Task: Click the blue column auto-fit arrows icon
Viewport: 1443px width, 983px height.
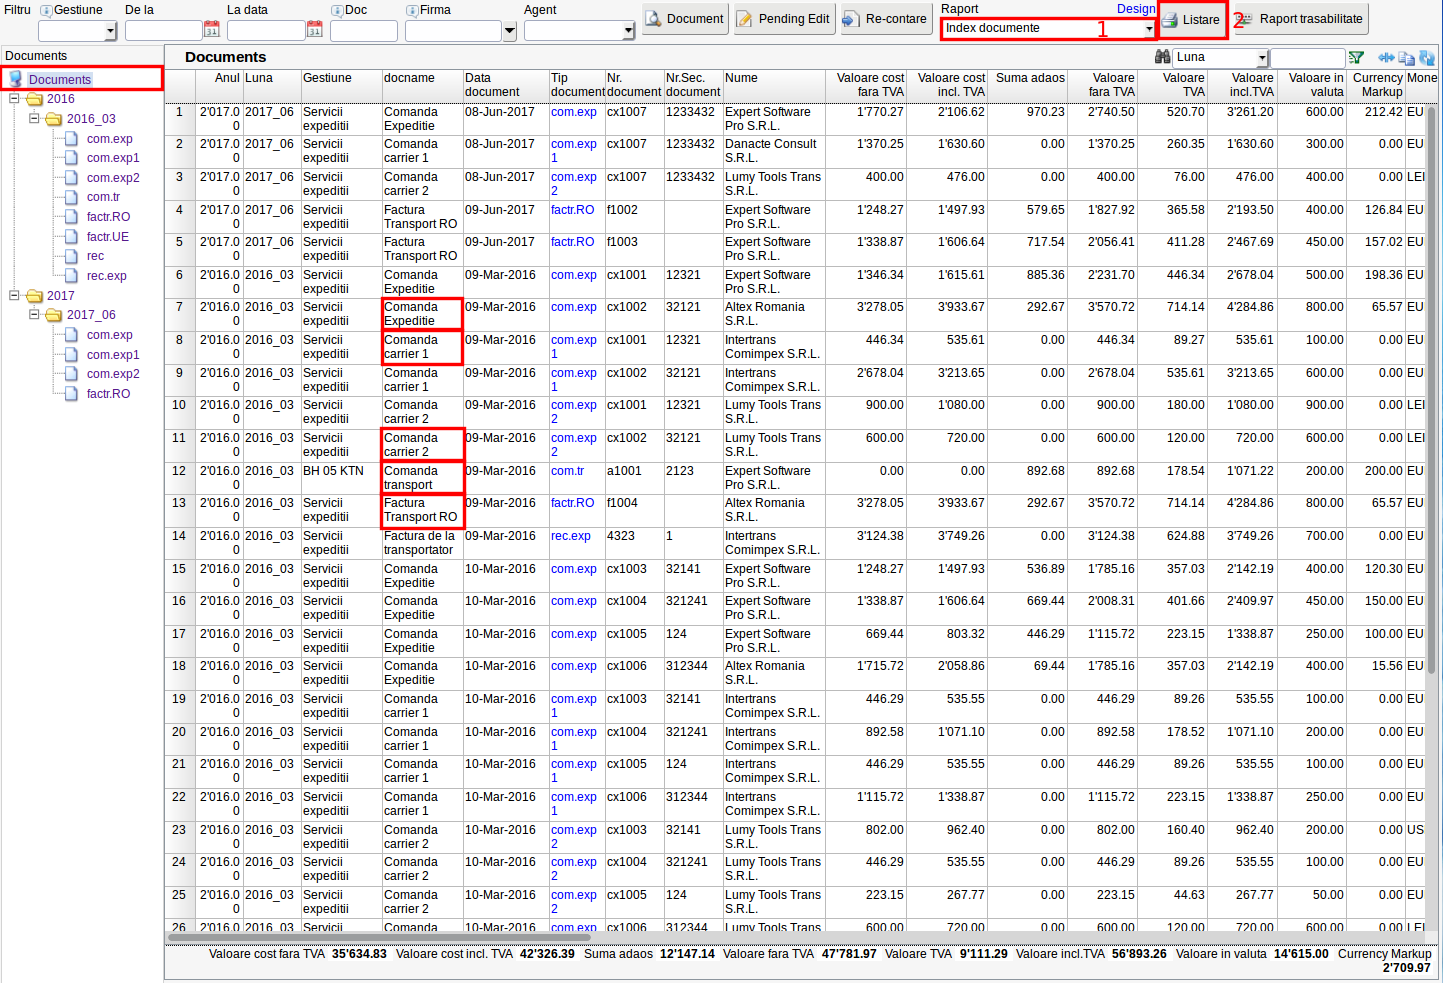Action: [1386, 58]
